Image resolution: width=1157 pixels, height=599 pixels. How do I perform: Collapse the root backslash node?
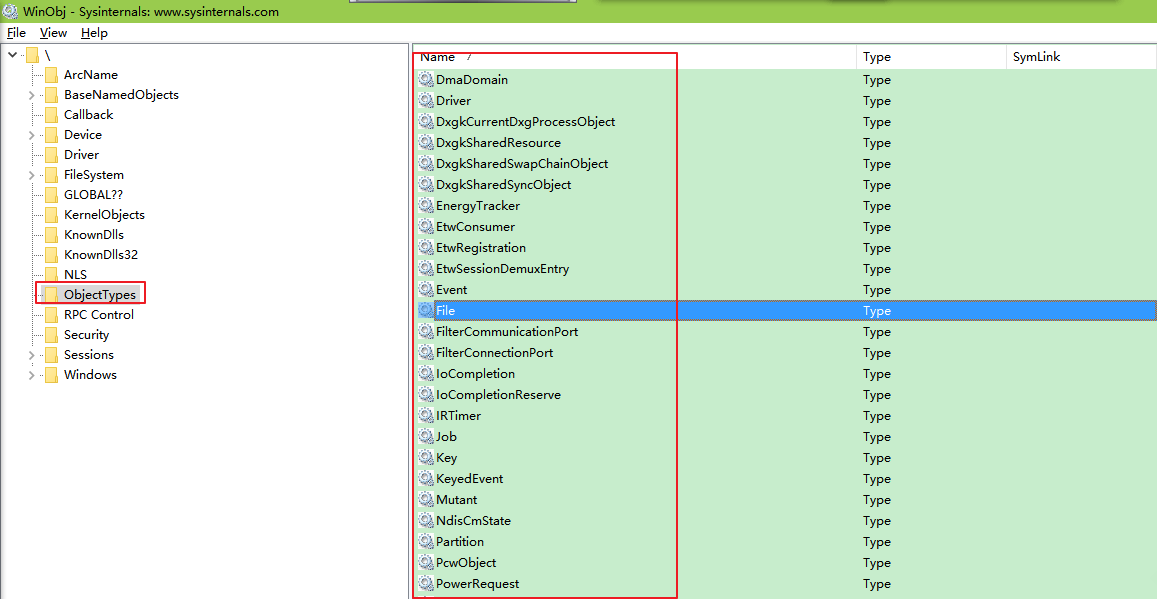click(12, 55)
